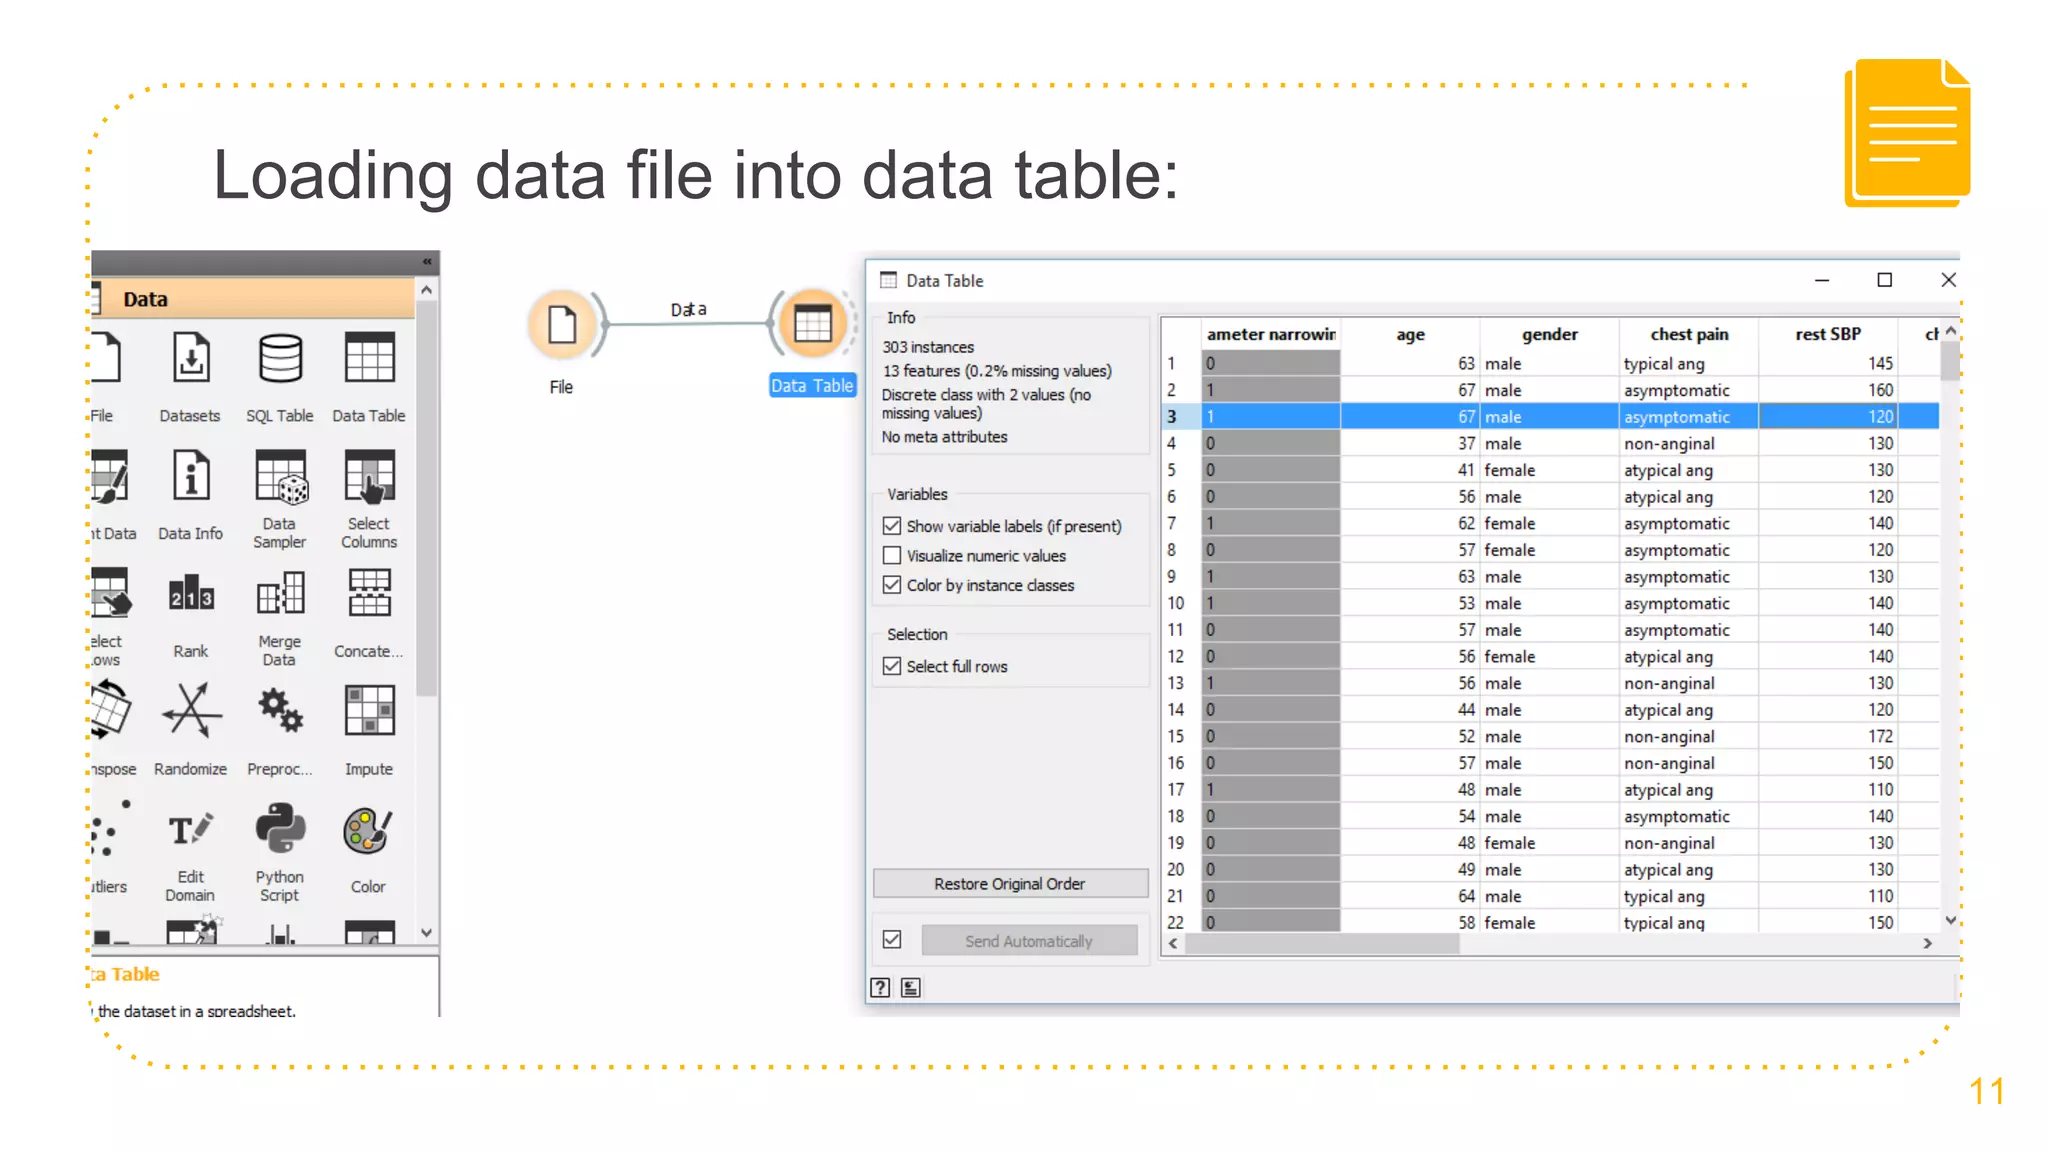Image resolution: width=2048 pixels, height=1152 pixels.
Task: Enable Visualize numeric values checkbox
Action: tap(892, 556)
